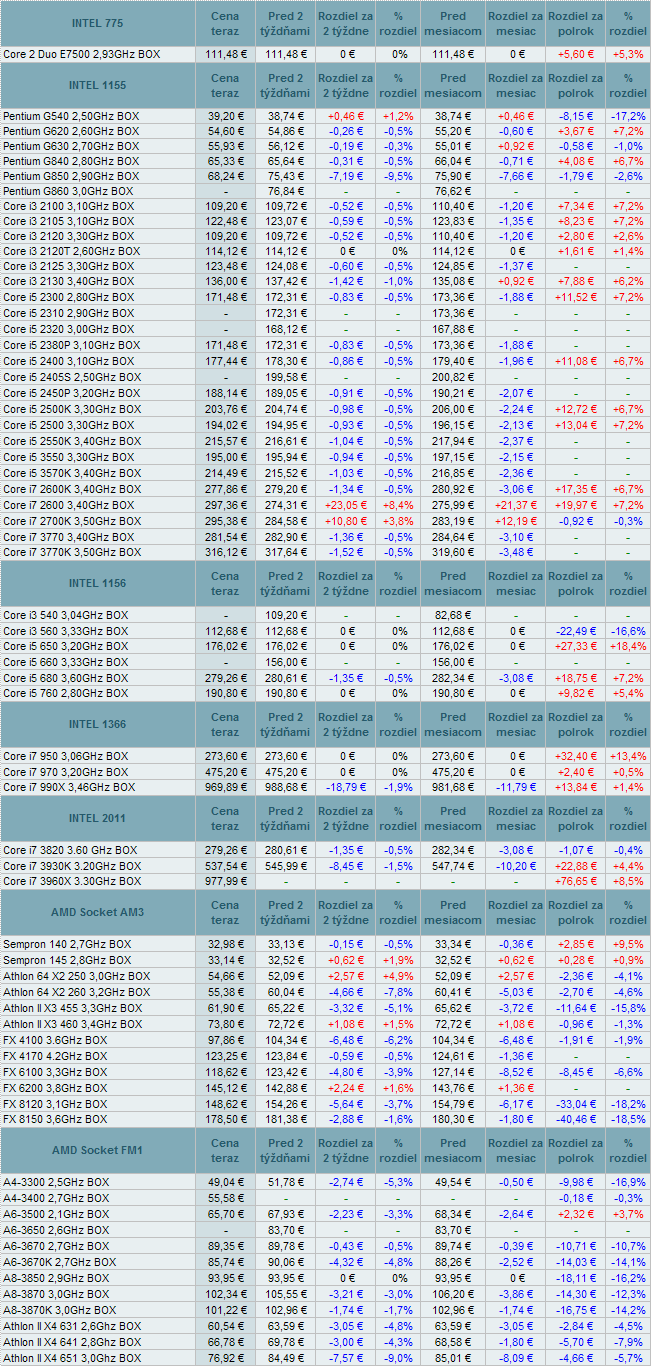Screen dimensions: 651x1366
Task: Click -22,49 € half-year difference for Core i3 560
Action: point(576,630)
